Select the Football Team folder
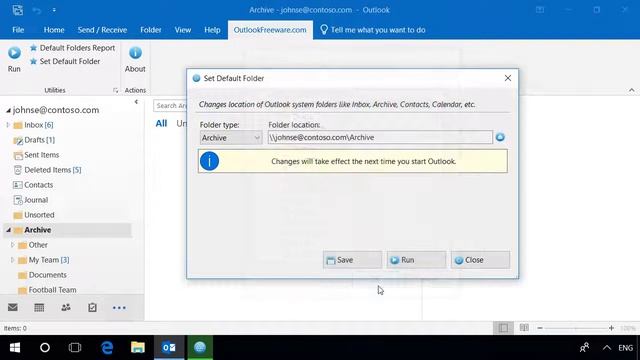640x360 pixels. 52,290
